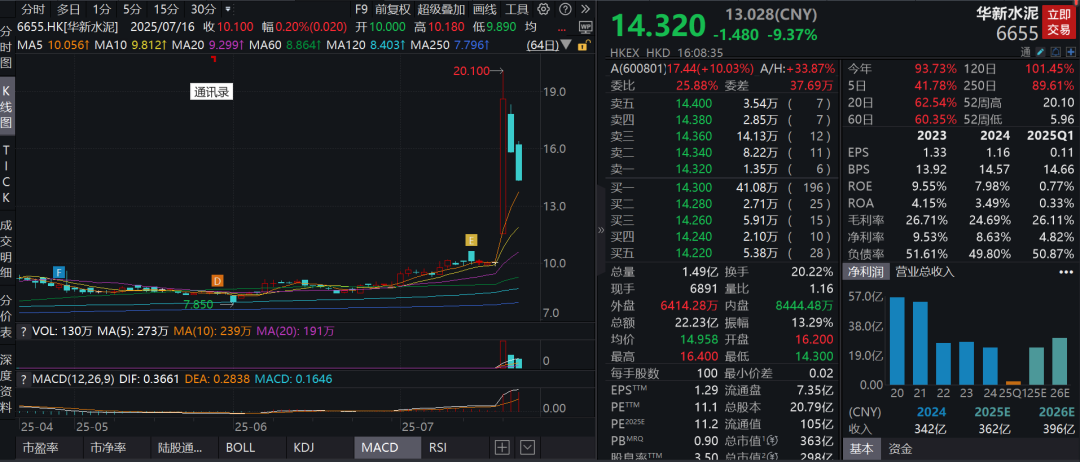
Task: Click the MA5 value 10.056
Action: click(x=68, y=45)
